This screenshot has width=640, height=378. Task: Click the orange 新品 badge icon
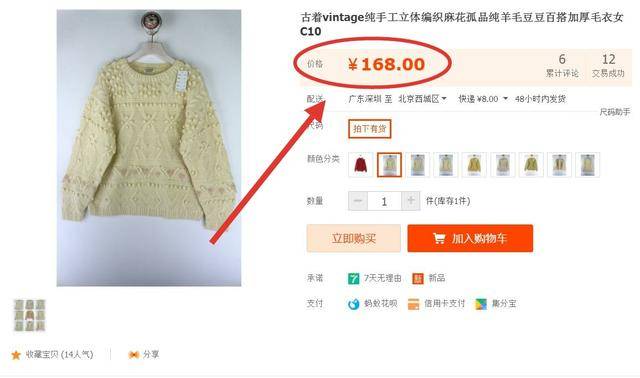click(418, 278)
